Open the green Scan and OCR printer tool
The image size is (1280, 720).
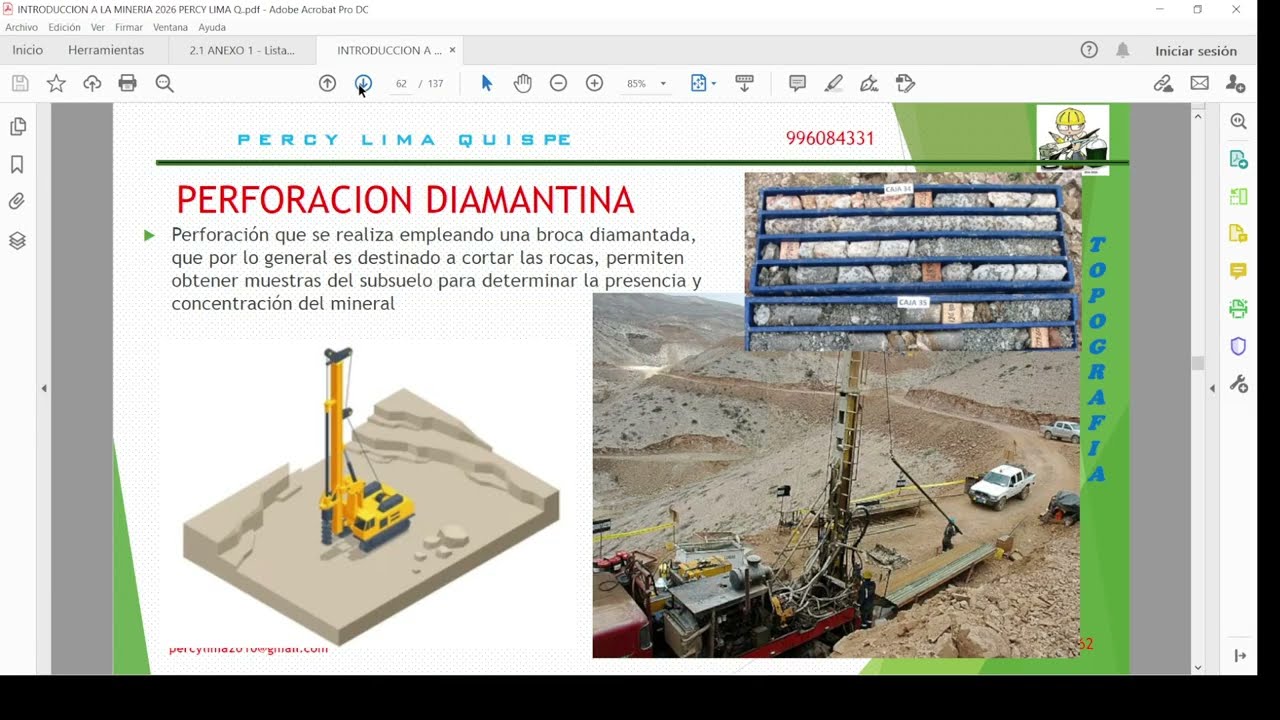point(1238,309)
